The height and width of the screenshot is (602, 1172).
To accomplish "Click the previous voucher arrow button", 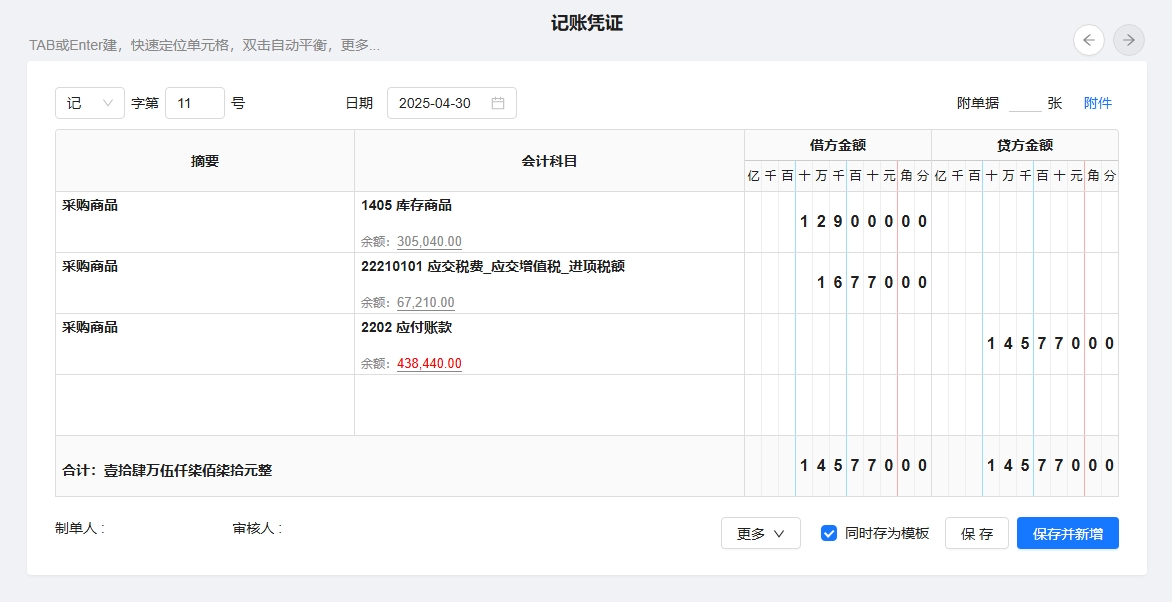I will (1089, 40).
